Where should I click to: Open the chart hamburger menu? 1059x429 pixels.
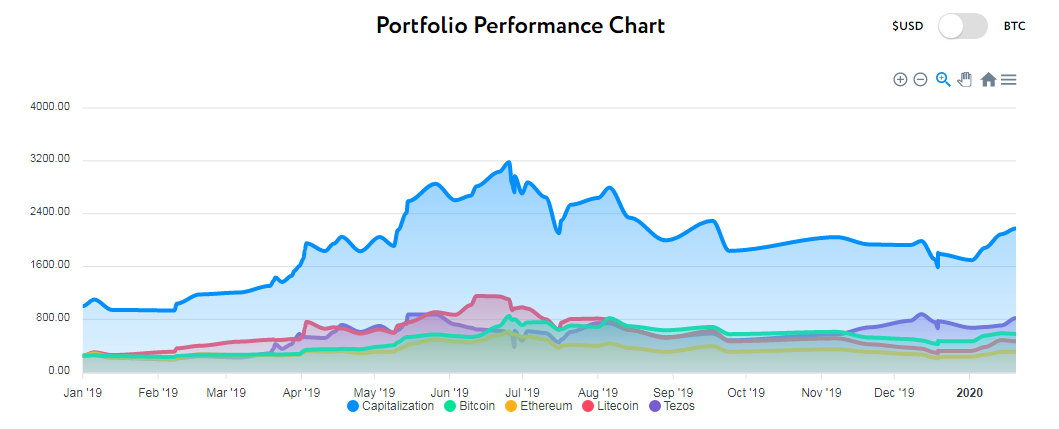pos(1009,80)
